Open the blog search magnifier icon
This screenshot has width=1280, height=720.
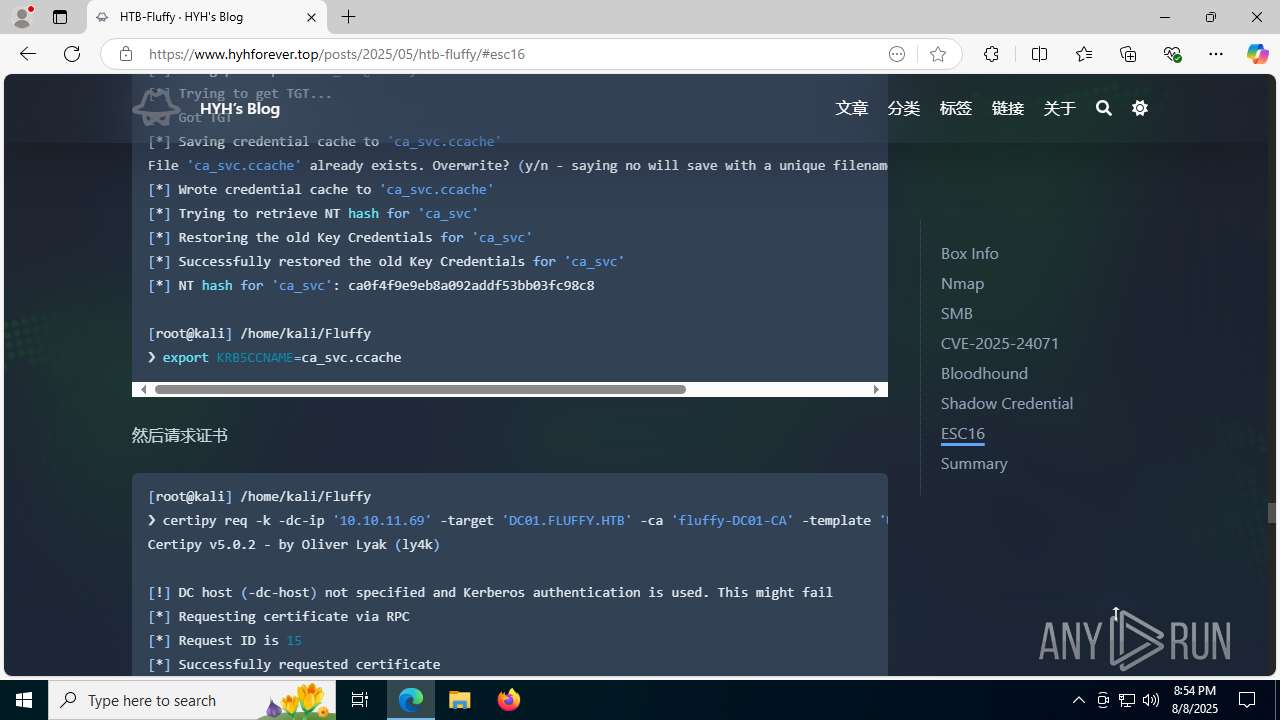[x=1104, y=108]
